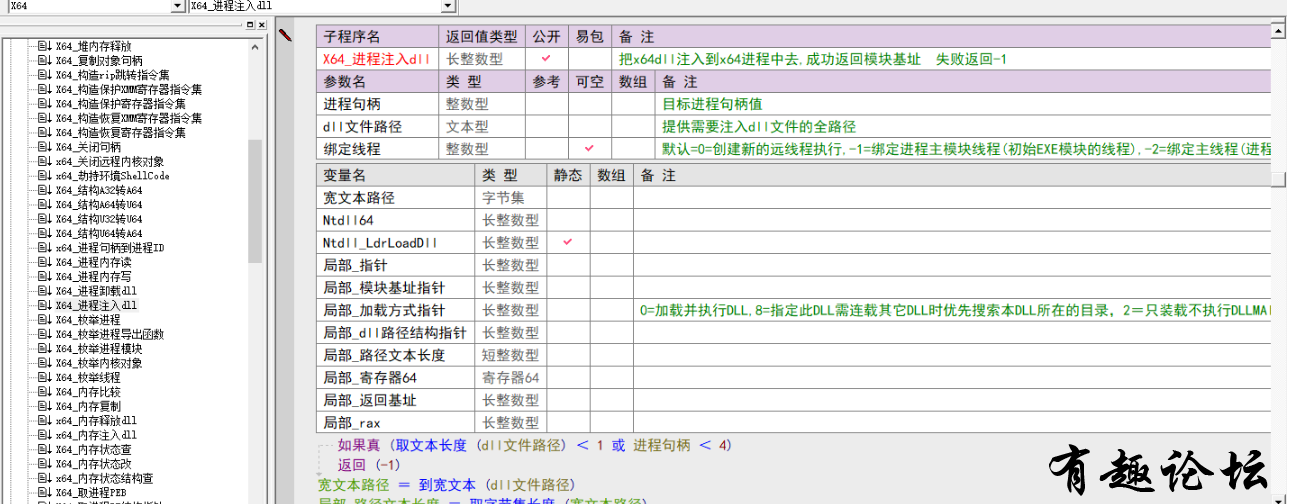Click the icon beside X64_关闭句柄
1291x504 pixels.
(x=44, y=147)
